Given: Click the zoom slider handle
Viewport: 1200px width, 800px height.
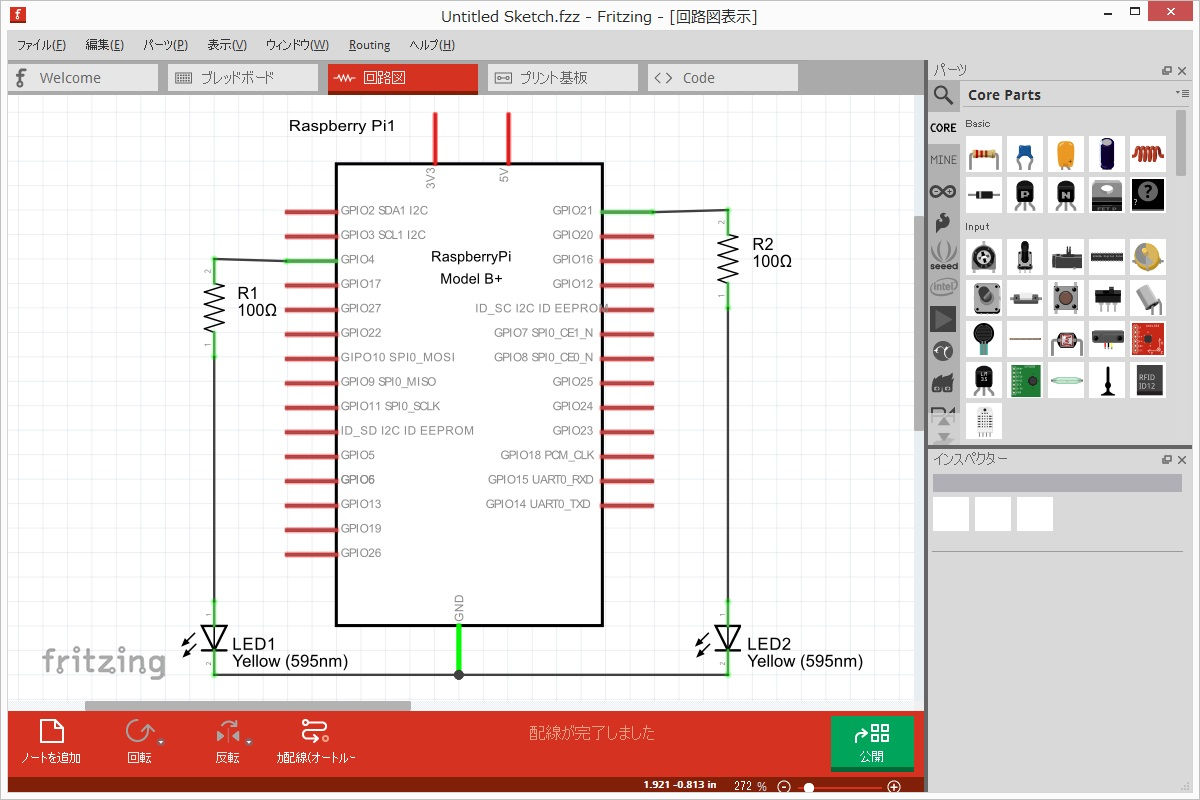Looking at the screenshot, I should pyautogui.click(x=809, y=787).
